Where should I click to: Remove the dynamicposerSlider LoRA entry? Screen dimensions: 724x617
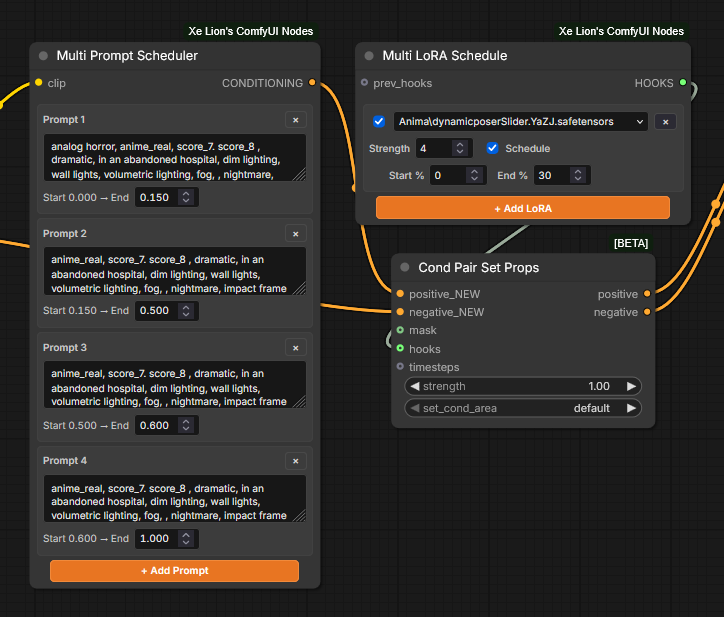tap(665, 122)
